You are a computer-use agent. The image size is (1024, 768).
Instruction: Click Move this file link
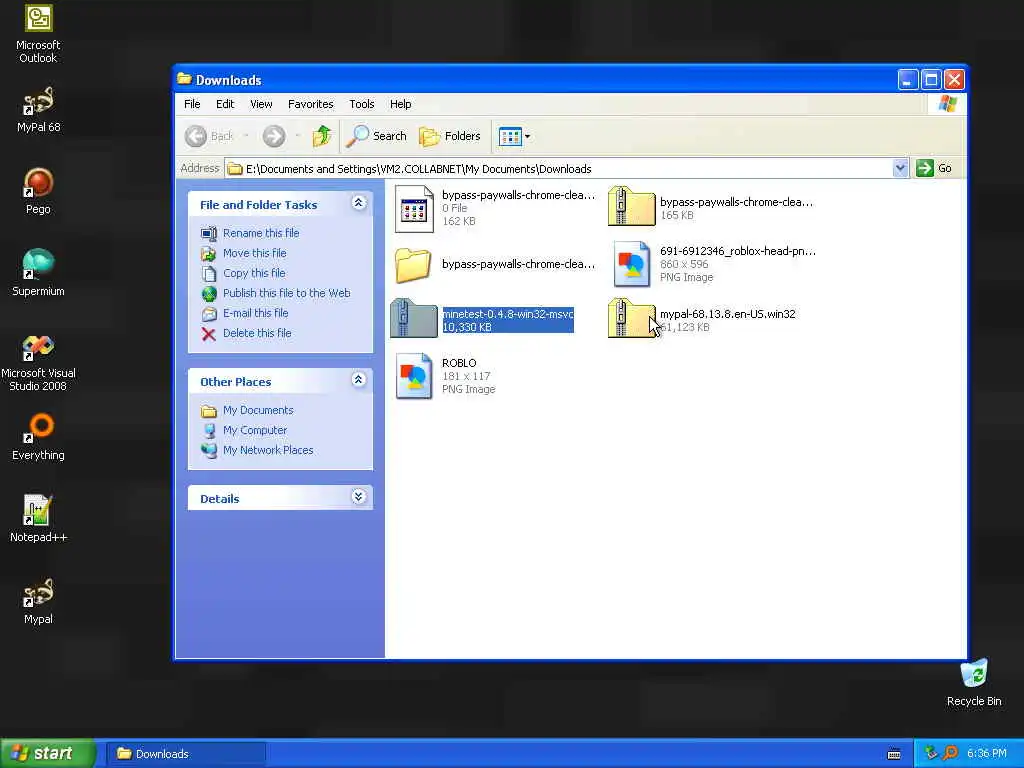[254, 253]
